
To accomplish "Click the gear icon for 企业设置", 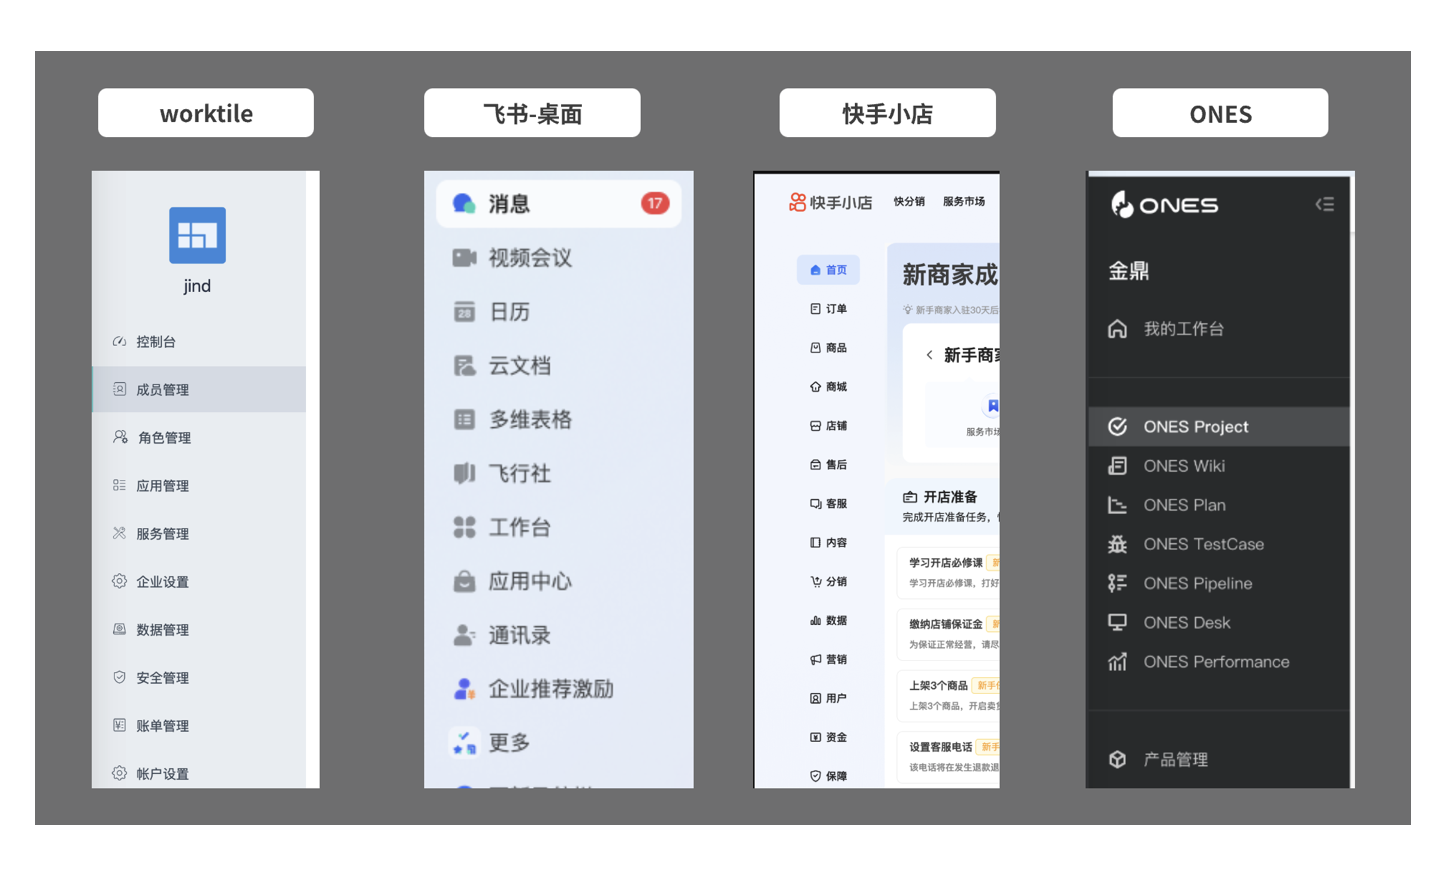I will click(119, 581).
